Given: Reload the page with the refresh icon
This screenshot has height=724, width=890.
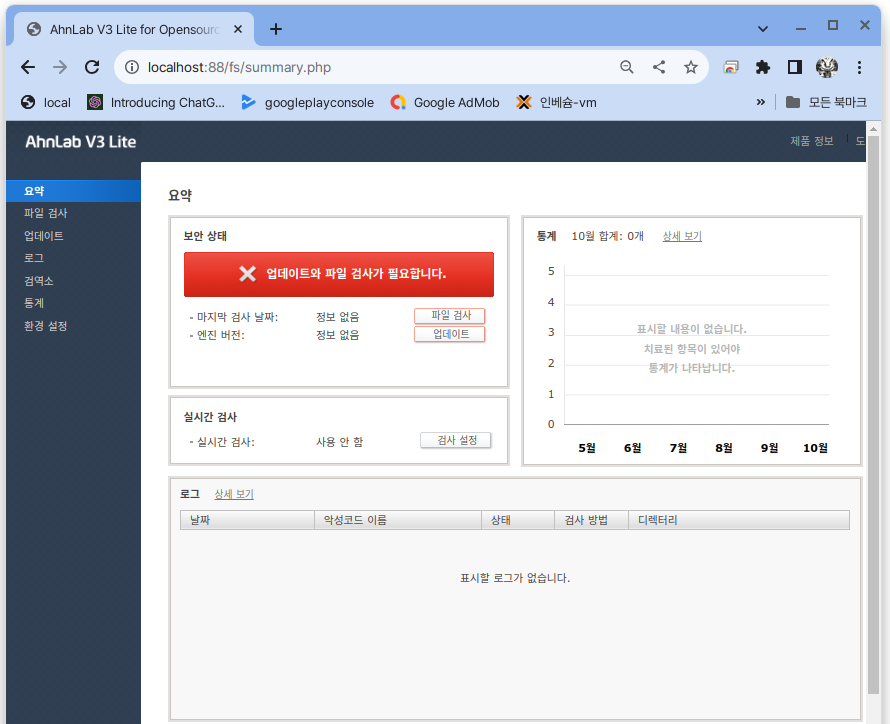Looking at the screenshot, I should click(x=92, y=68).
